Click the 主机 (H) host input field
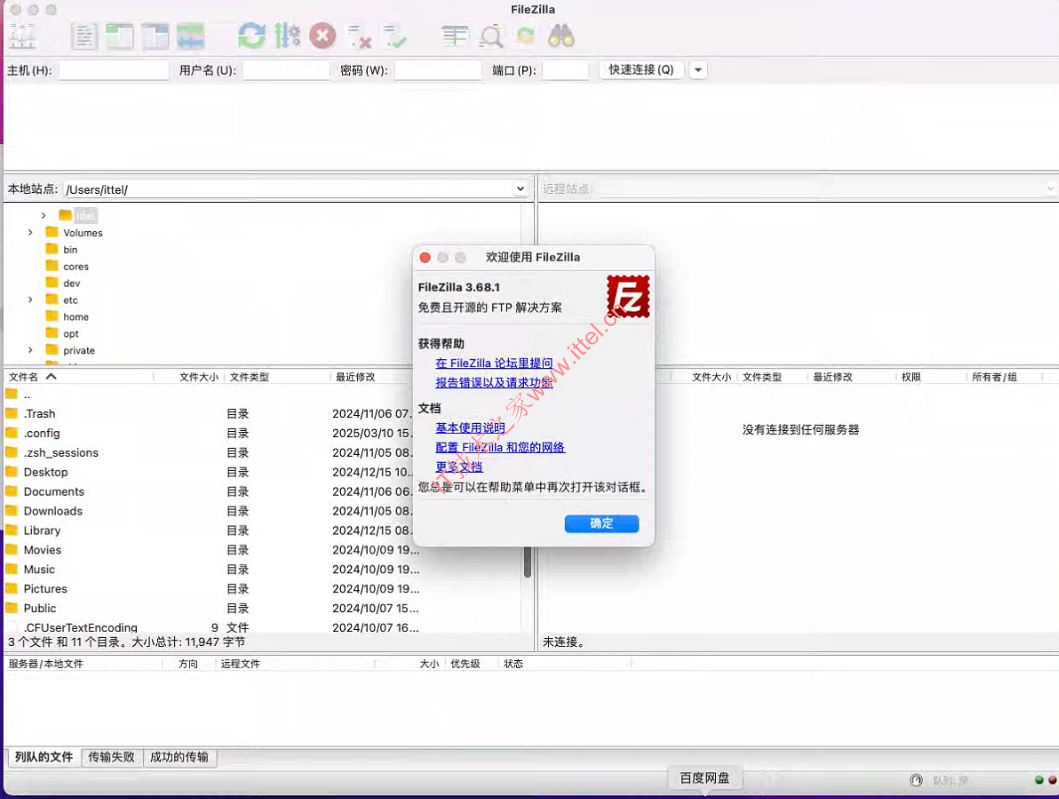 click(x=113, y=70)
